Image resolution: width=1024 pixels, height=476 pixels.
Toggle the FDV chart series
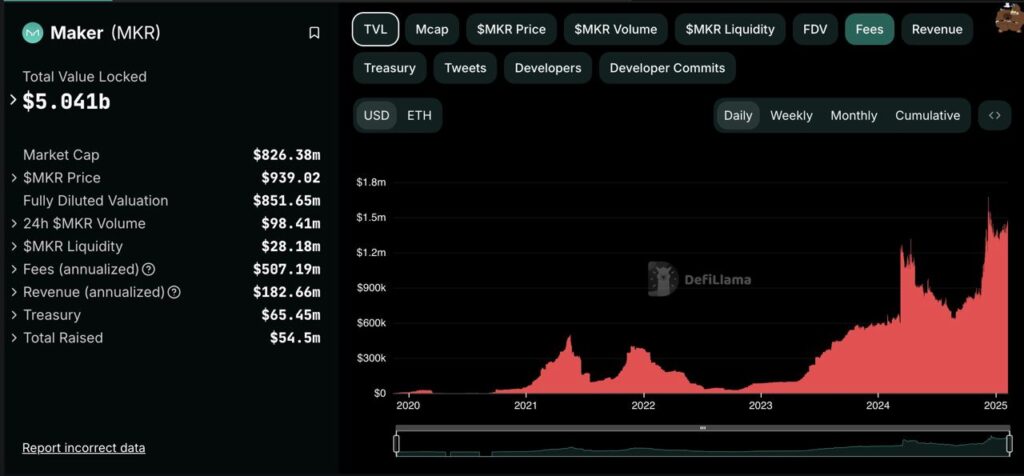click(x=815, y=29)
